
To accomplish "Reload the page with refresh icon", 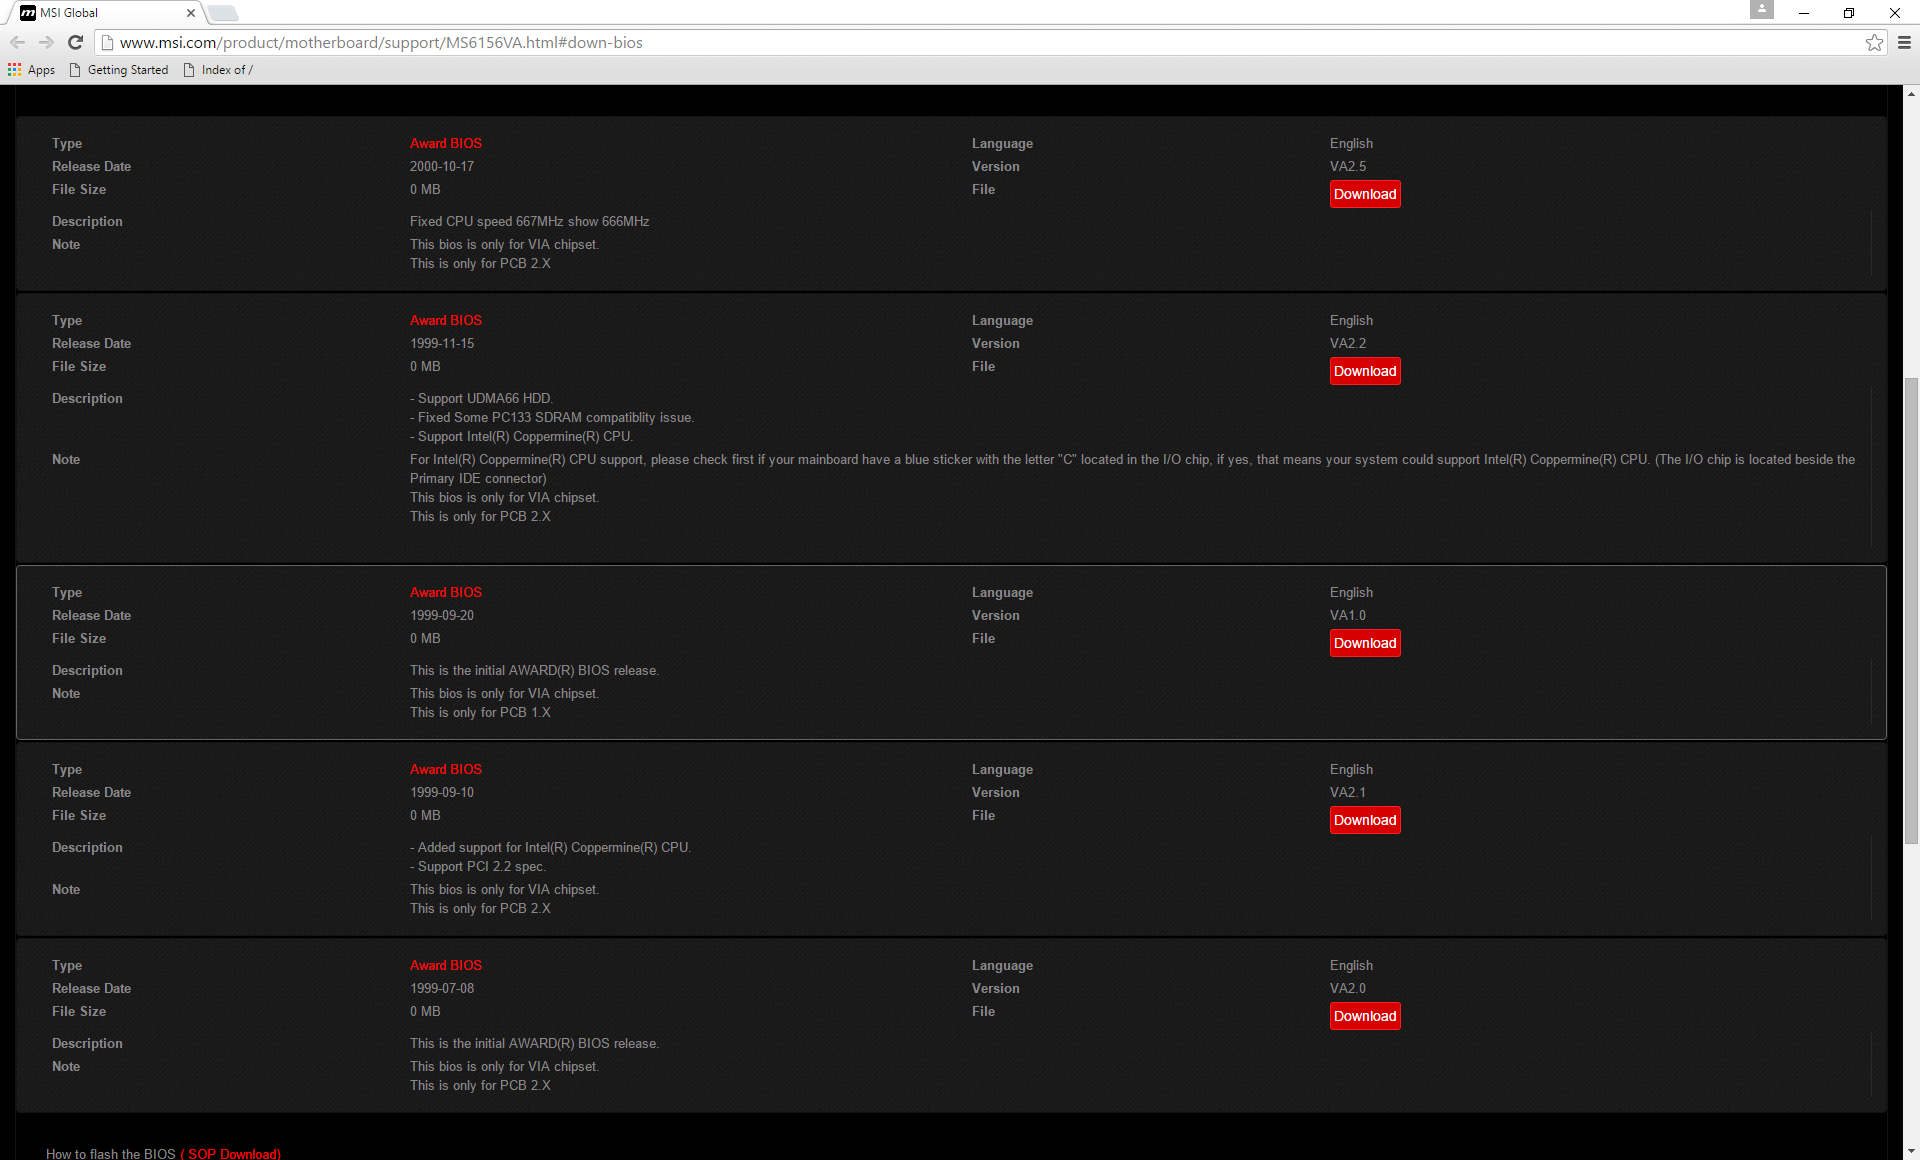I will (x=75, y=42).
